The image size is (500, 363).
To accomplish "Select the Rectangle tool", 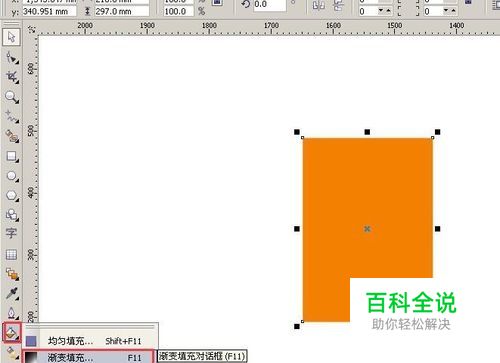I will [12, 156].
